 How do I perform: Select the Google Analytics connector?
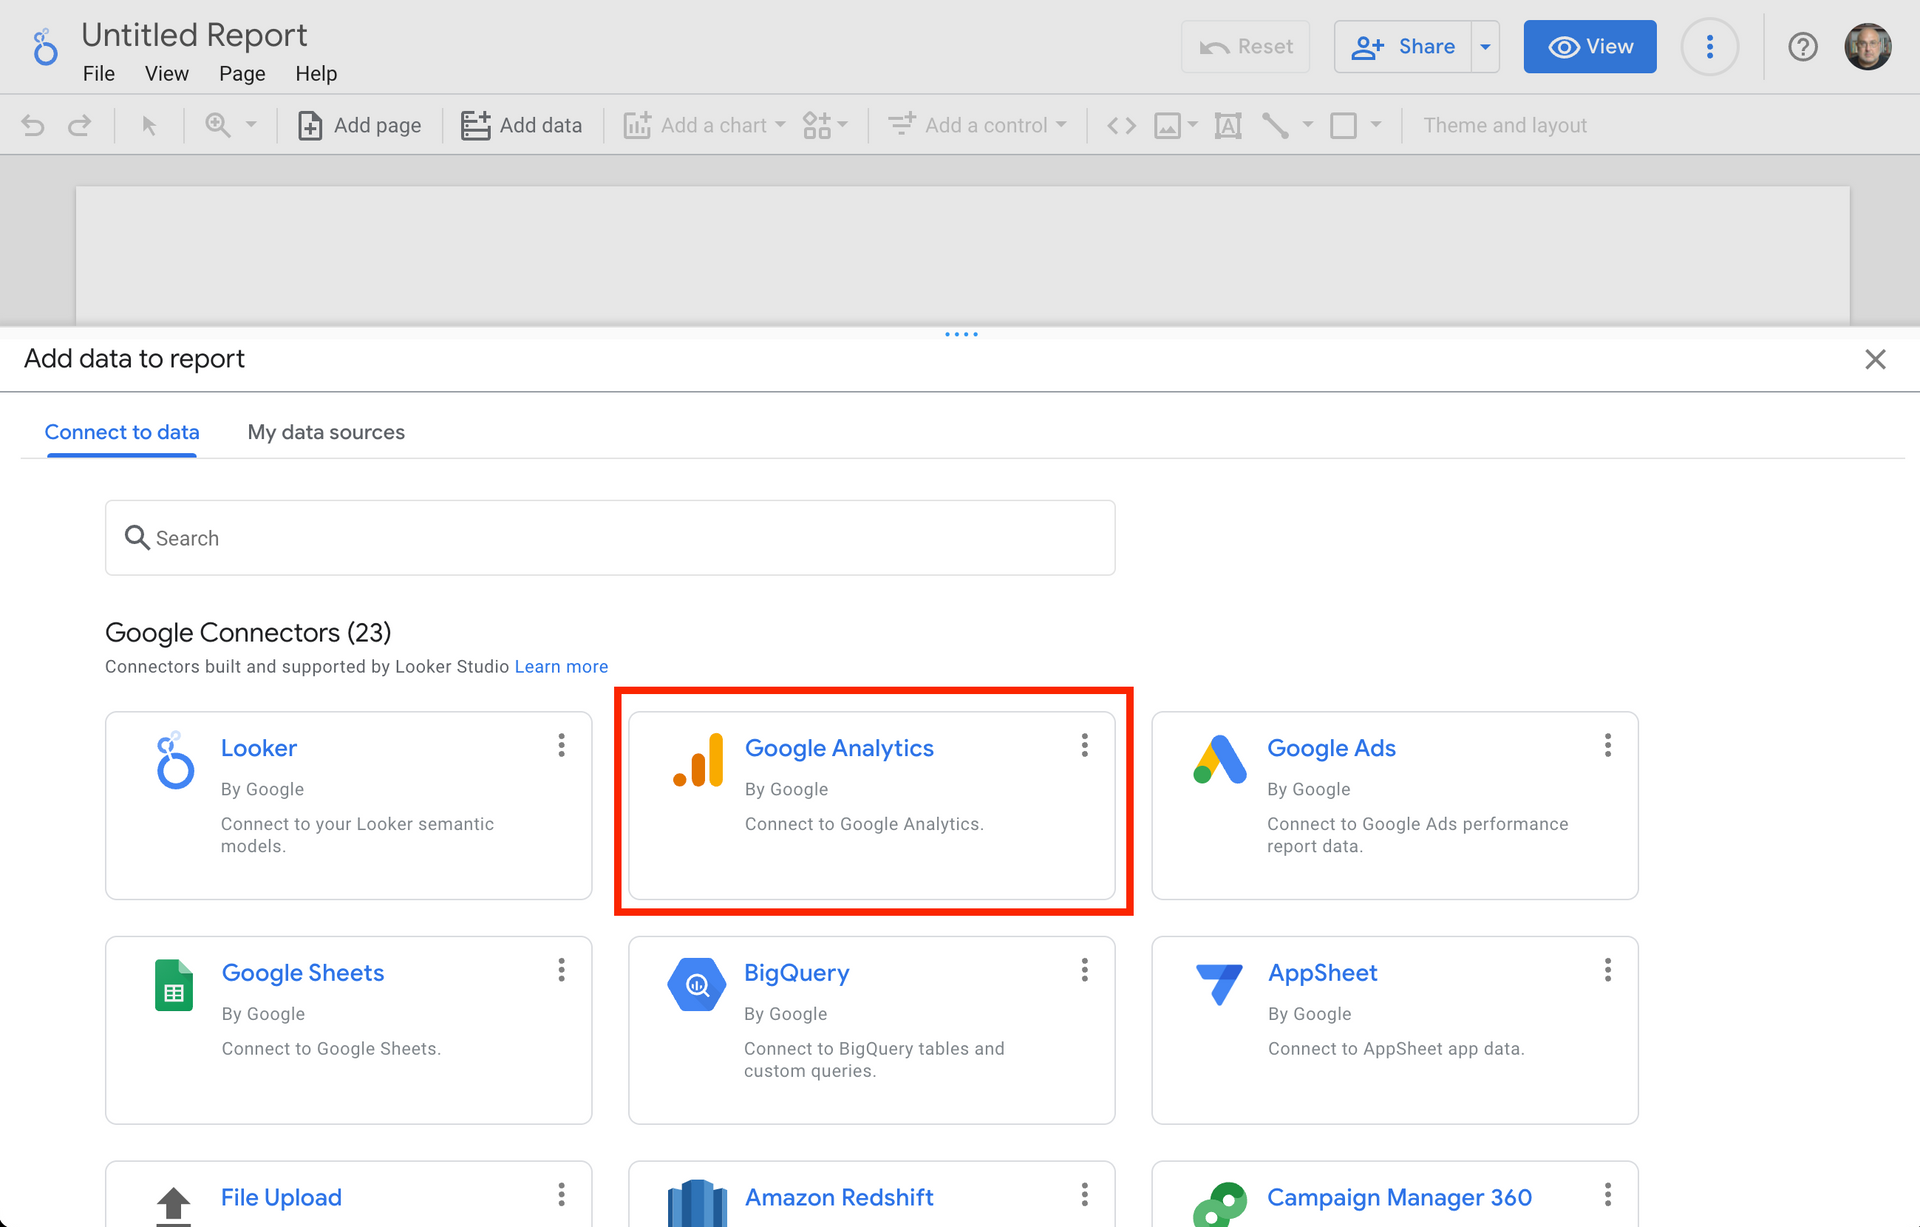pos(872,806)
